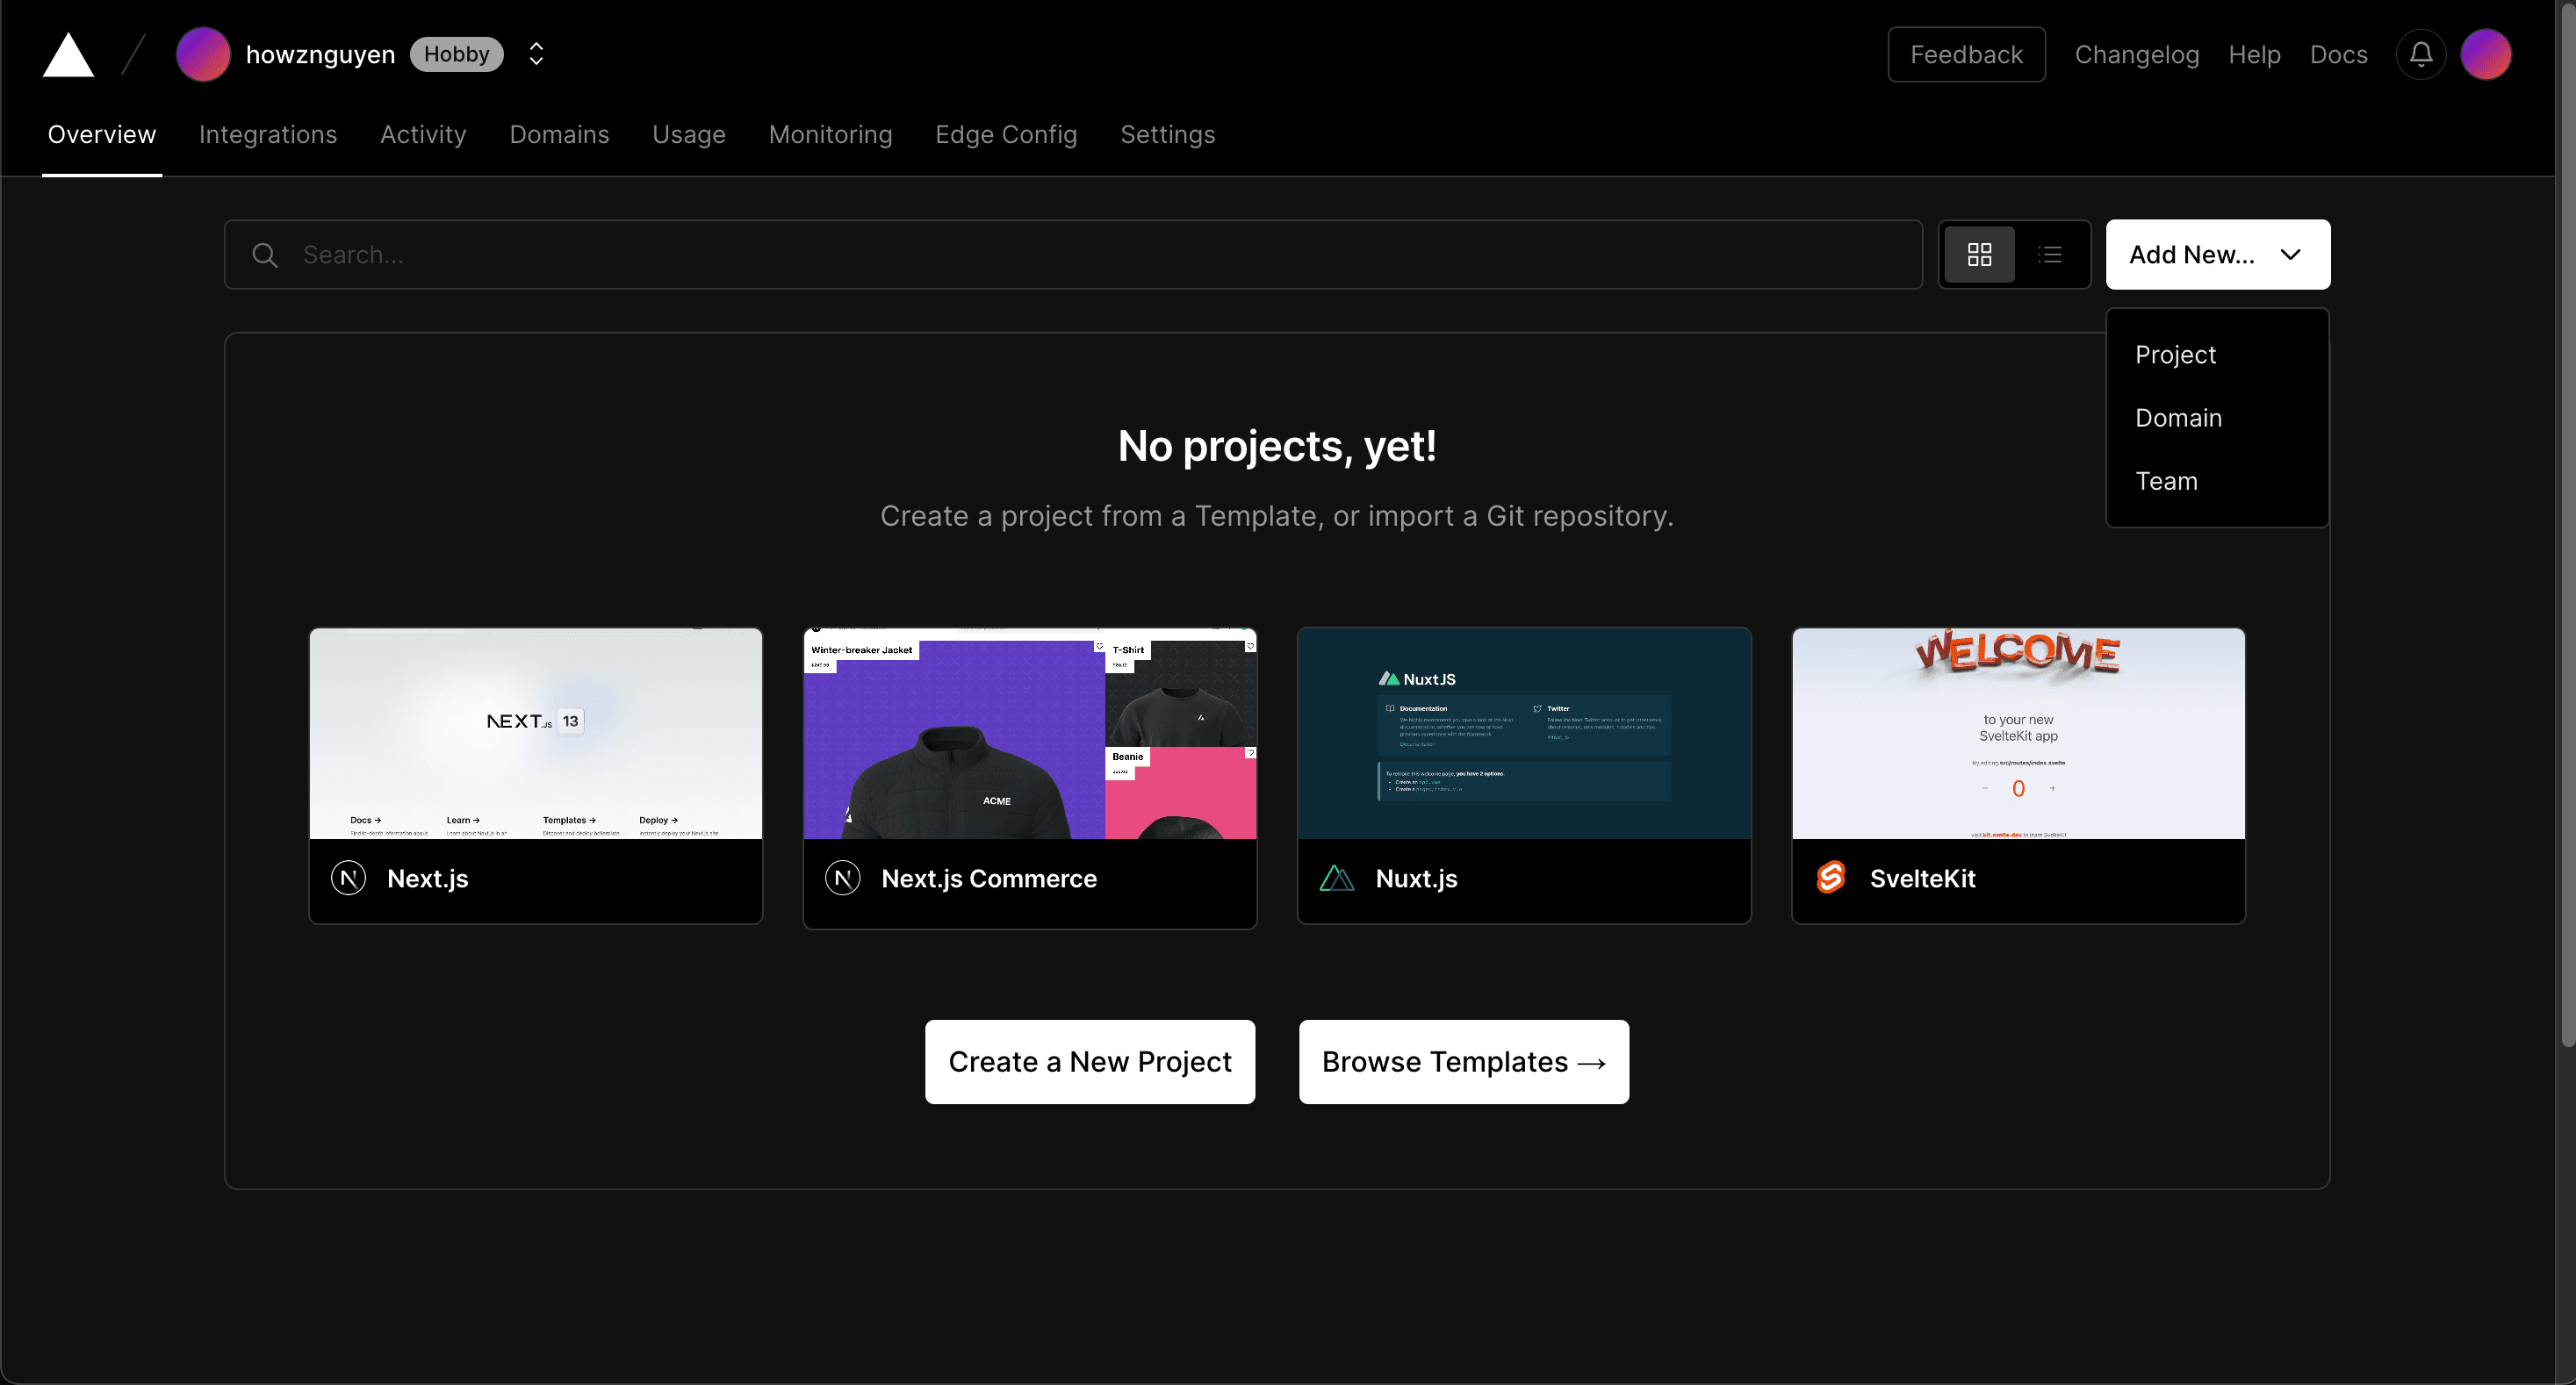The height and width of the screenshot is (1385, 2576).
Task: Click the "No projects, yet!" heading
Action: (1277, 446)
